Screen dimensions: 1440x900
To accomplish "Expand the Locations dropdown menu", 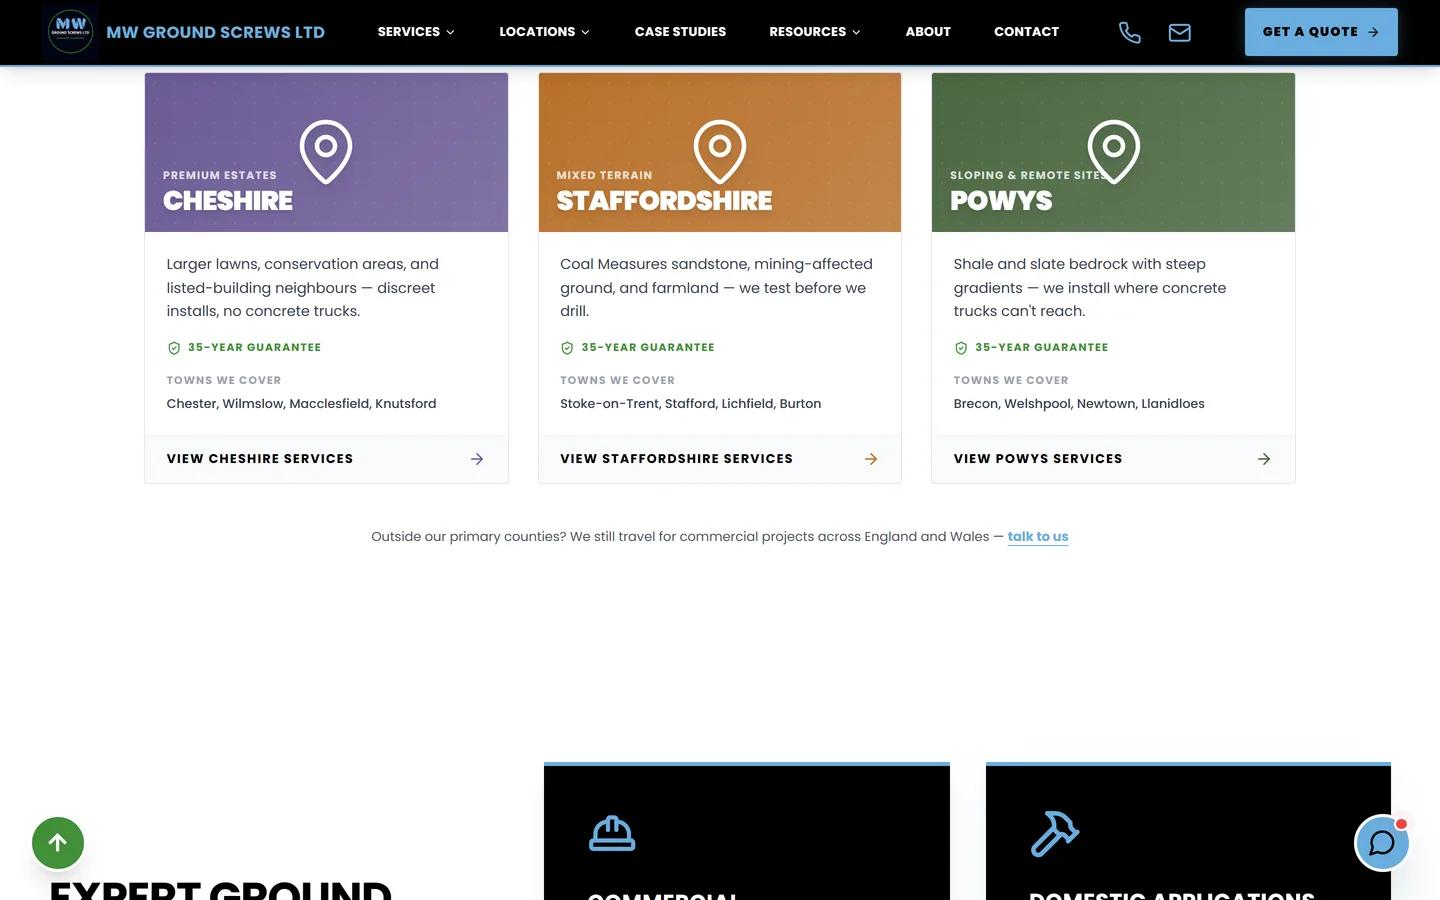I will pos(544,32).
